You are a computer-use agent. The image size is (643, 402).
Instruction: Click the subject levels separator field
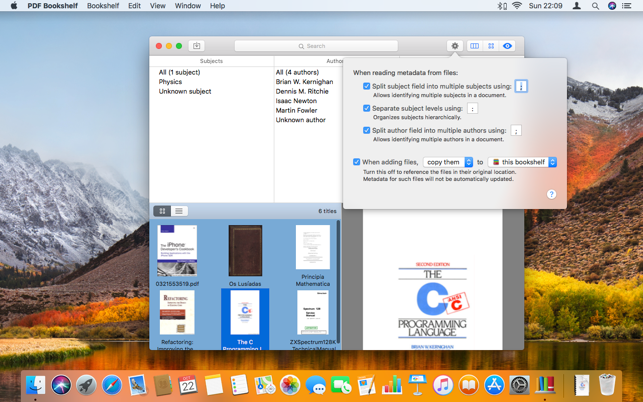tap(472, 108)
